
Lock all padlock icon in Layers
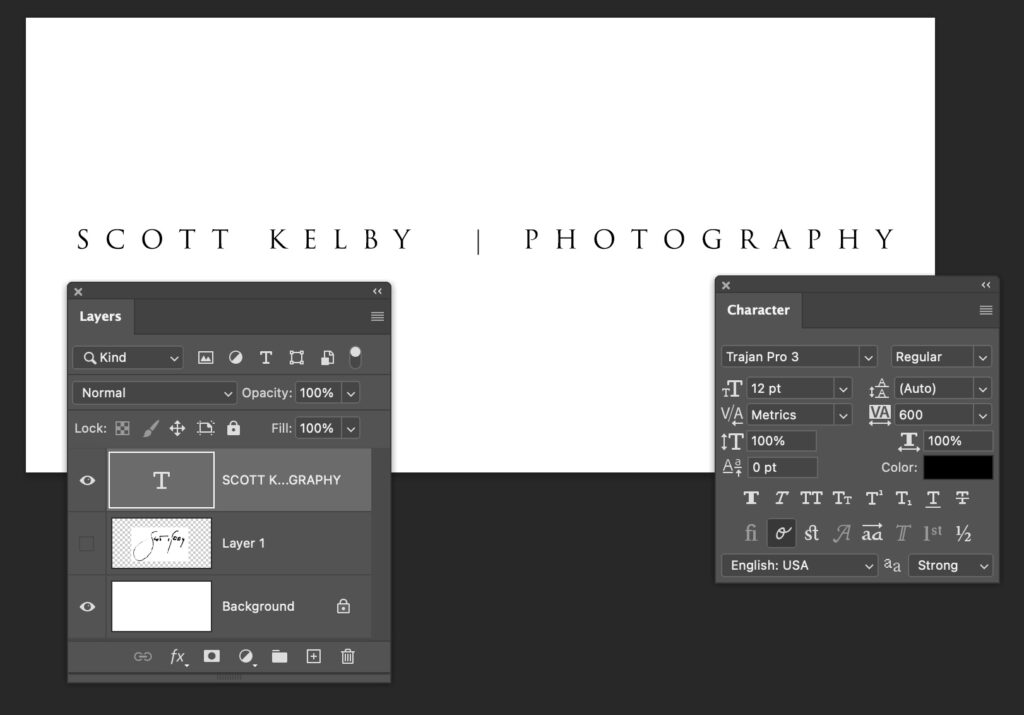pyautogui.click(x=233, y=428)
